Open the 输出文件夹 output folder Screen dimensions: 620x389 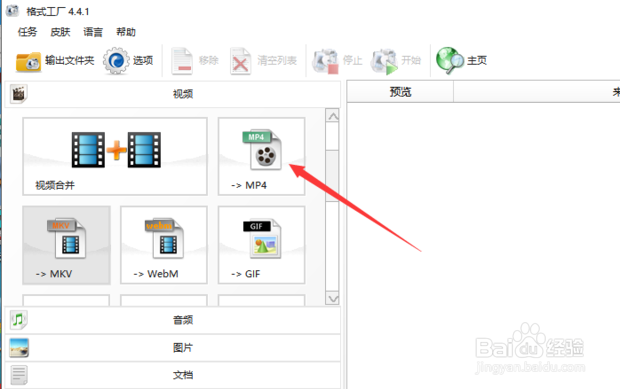[x=55, y=61]
